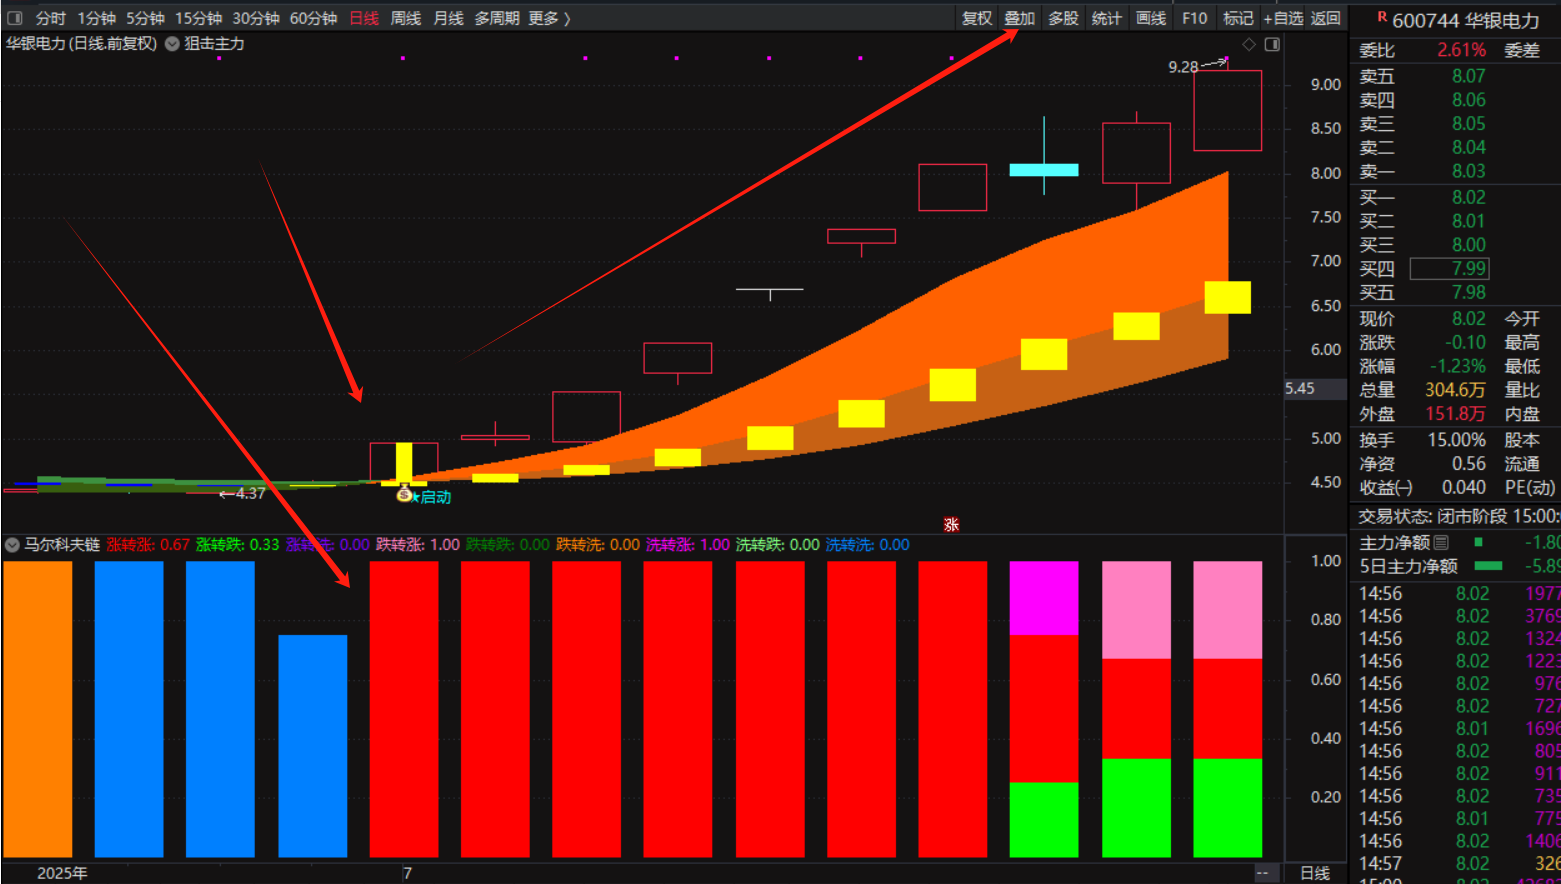Image resolution: width=1561 pixels, height=884 pixels.
Task: Toggle the 叠加 overlay option
Action: [x=1019, y=18]
